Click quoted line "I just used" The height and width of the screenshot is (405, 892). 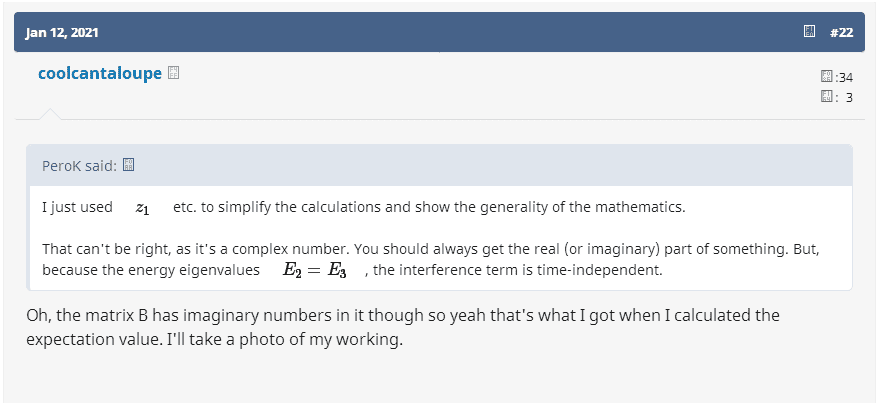click(x=77, y=208)
